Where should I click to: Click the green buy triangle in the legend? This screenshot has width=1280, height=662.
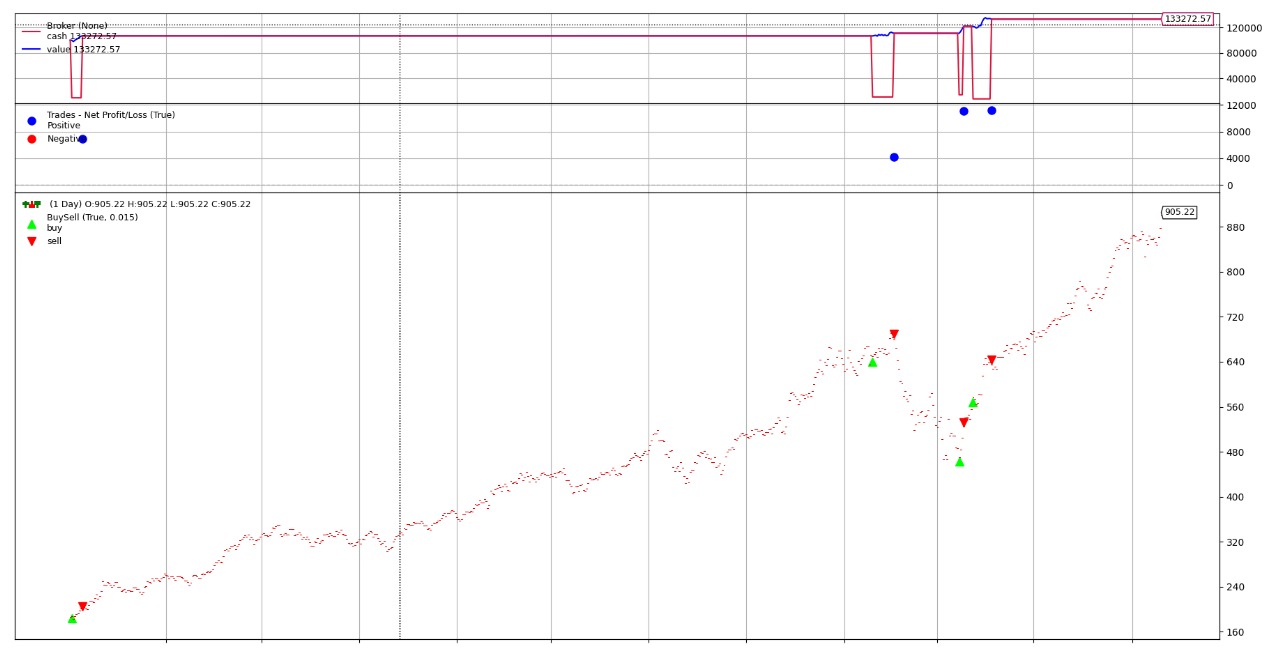point(31,224)
